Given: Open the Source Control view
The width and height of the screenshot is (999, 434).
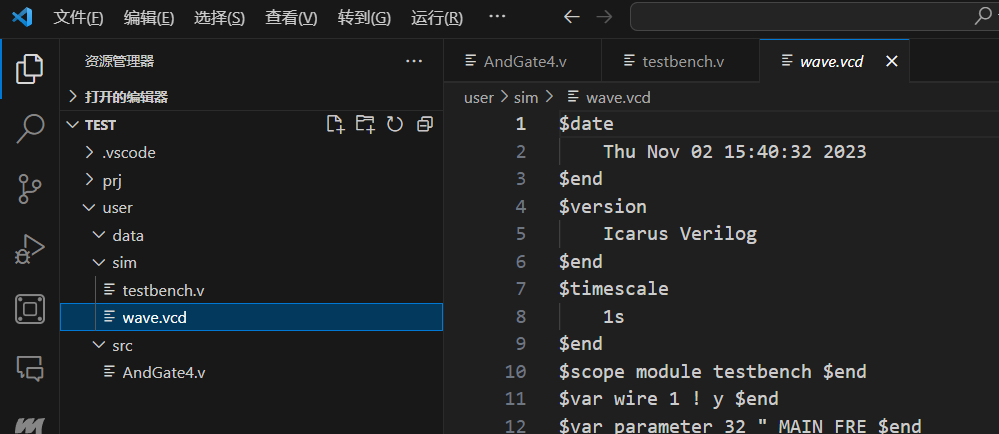Looking at the screenshot, I should click(30, 187).
